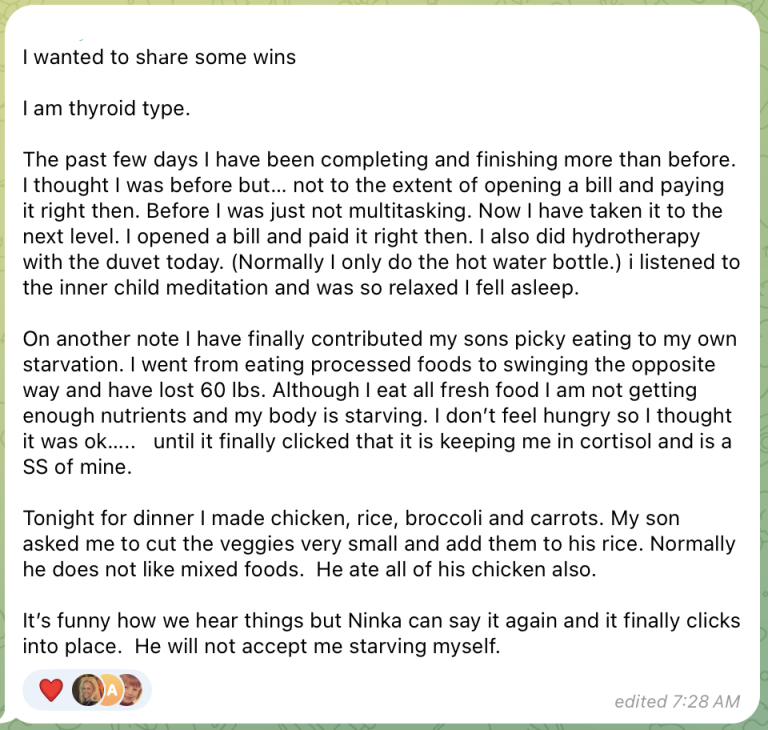
Task: Click the line starting 'Tonight for dinner'
Action: (351, 518)
